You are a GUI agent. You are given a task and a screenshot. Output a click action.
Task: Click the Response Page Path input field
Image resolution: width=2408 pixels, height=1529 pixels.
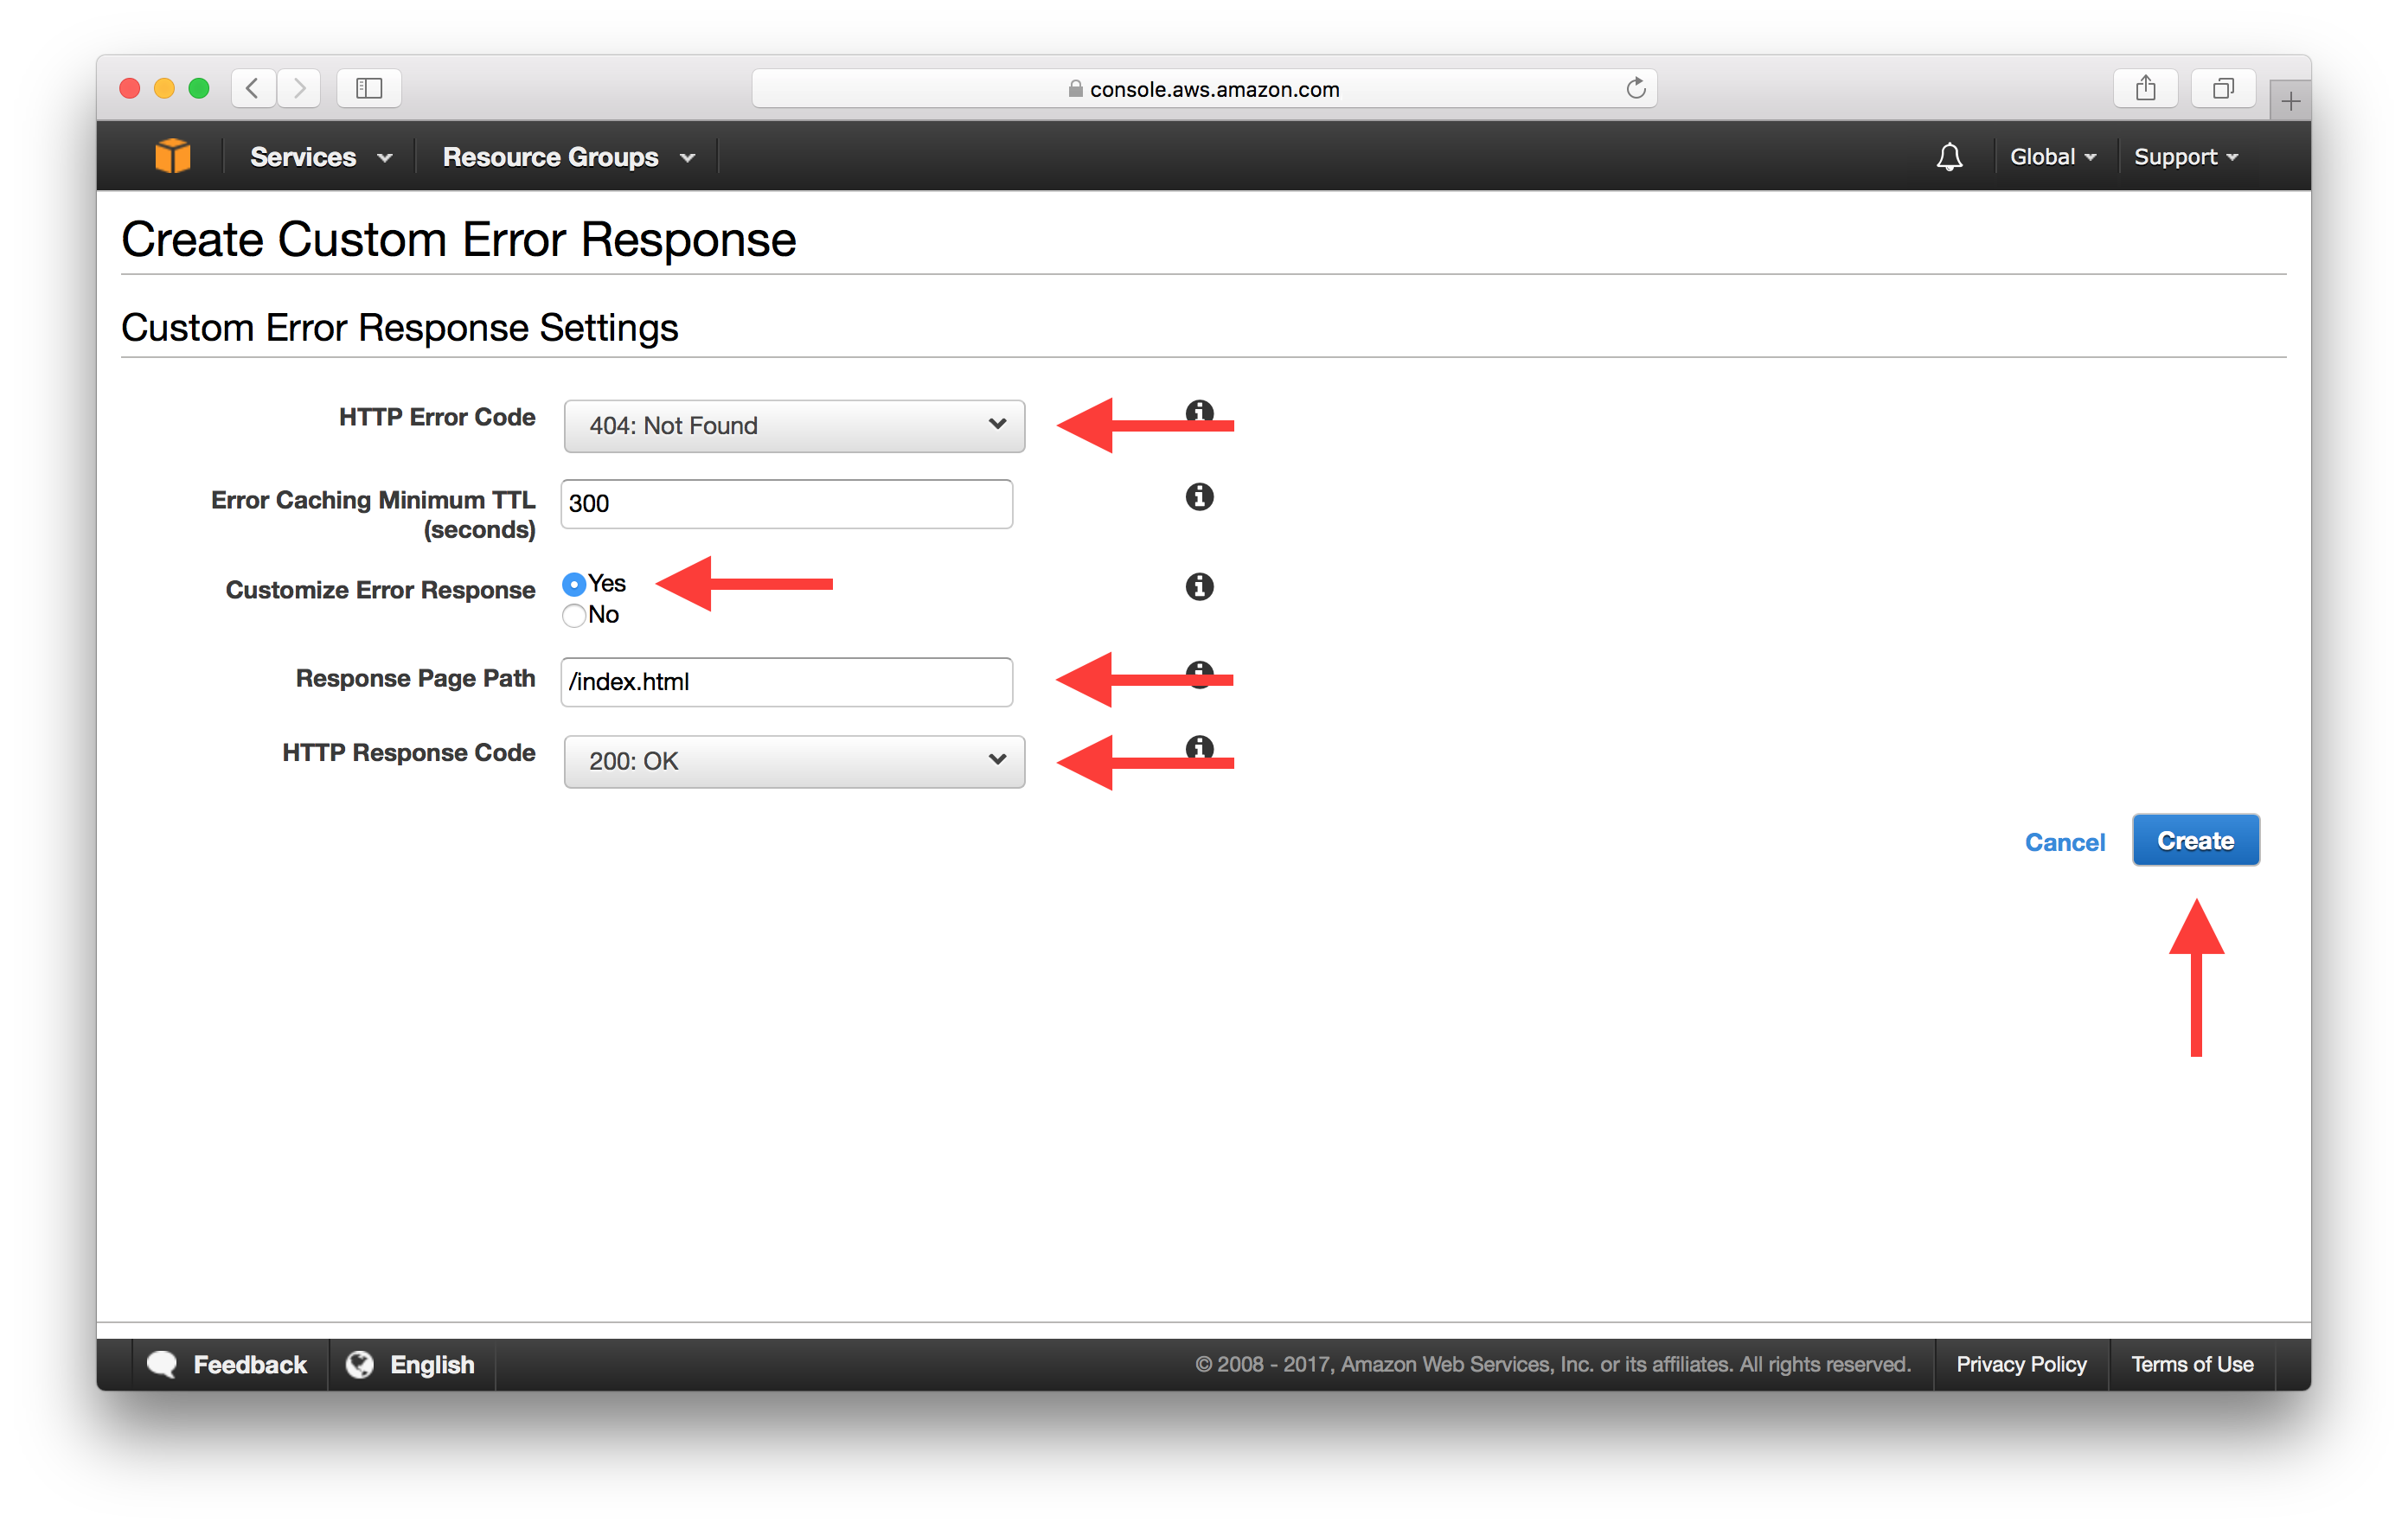click(x=790, y=683)
